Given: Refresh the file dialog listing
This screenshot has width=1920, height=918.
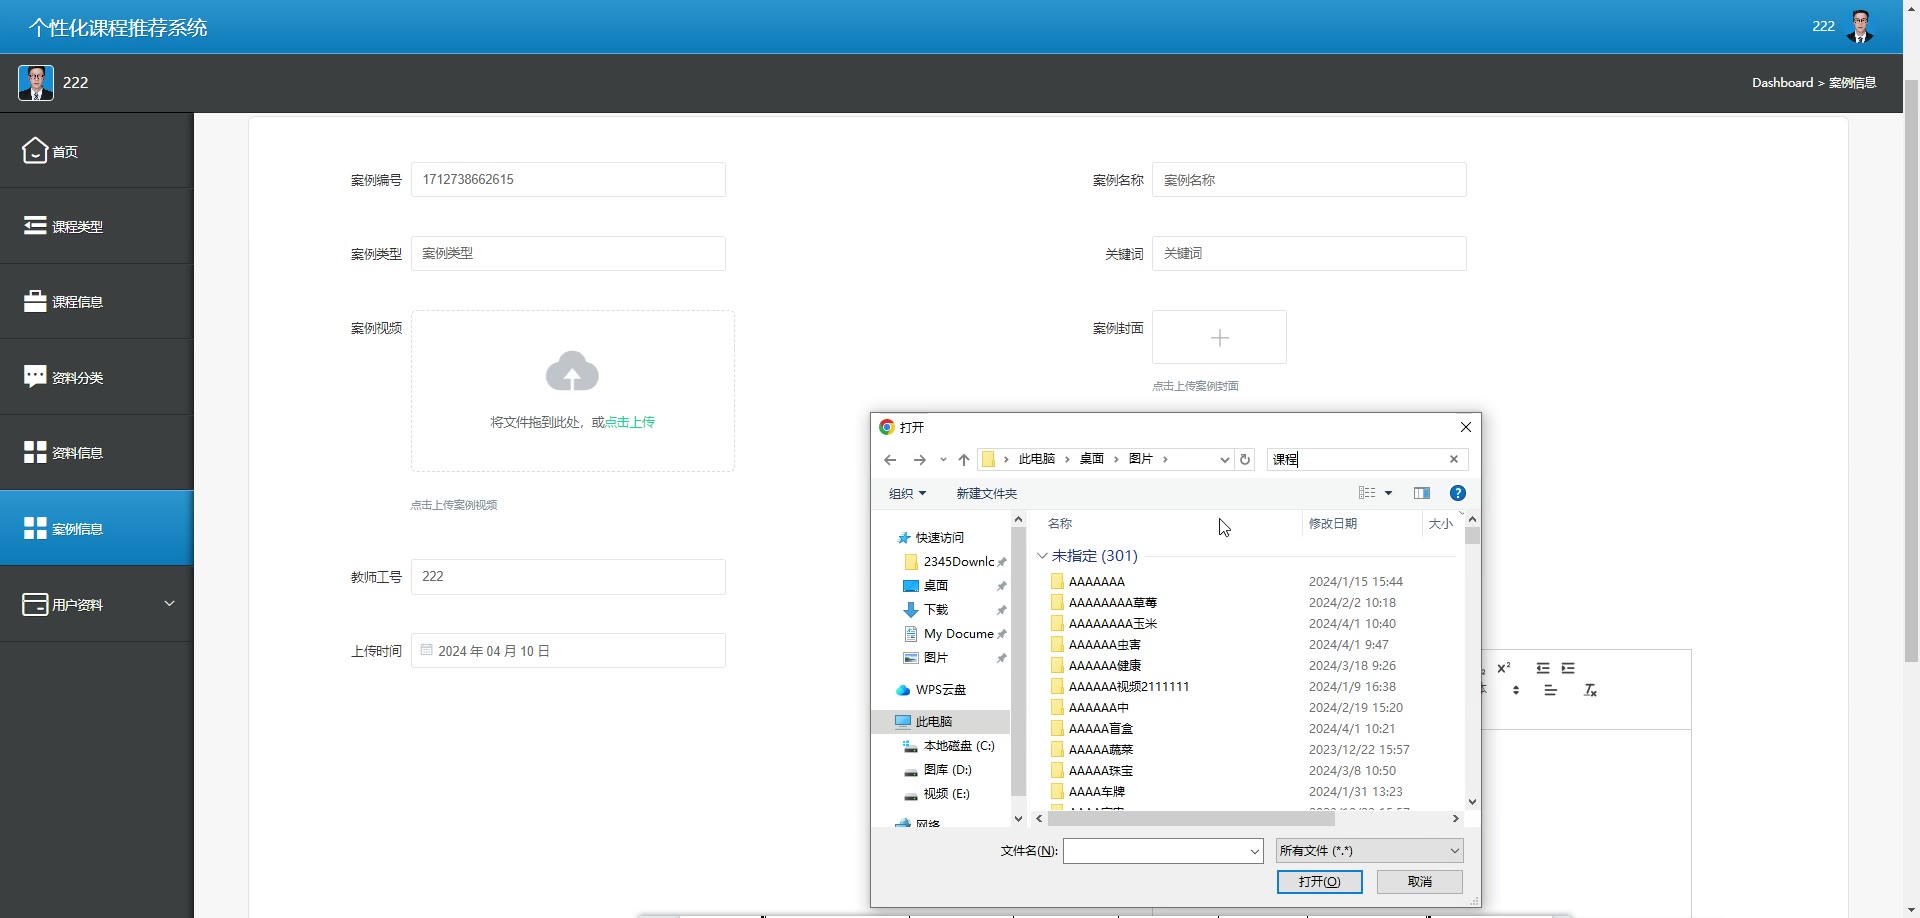Looking at the screenshot, I should point(1245,460).
